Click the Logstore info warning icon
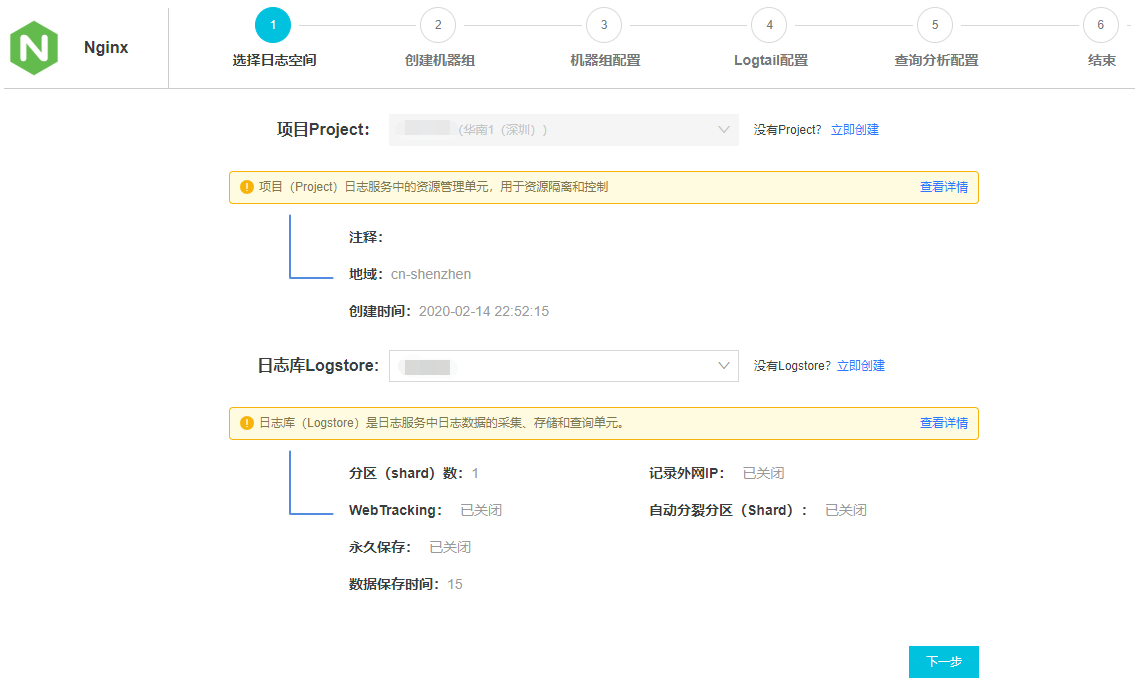This screenshot has height=700, width=1135. pyautogui.click(x=246, y=423)
